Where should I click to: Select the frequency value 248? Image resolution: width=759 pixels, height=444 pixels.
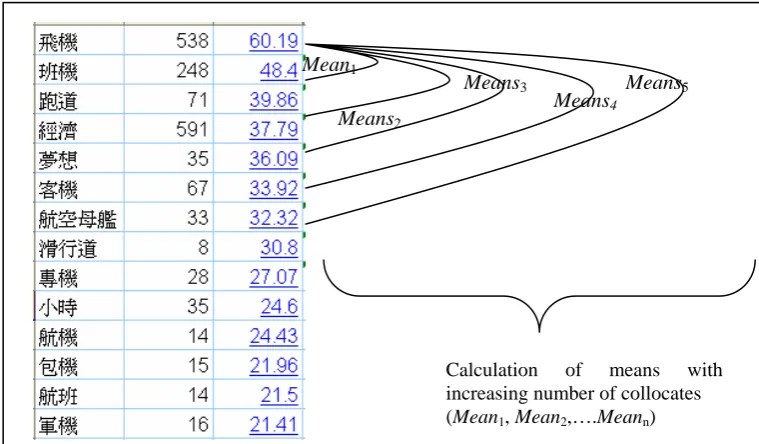[x=192, y=71]
